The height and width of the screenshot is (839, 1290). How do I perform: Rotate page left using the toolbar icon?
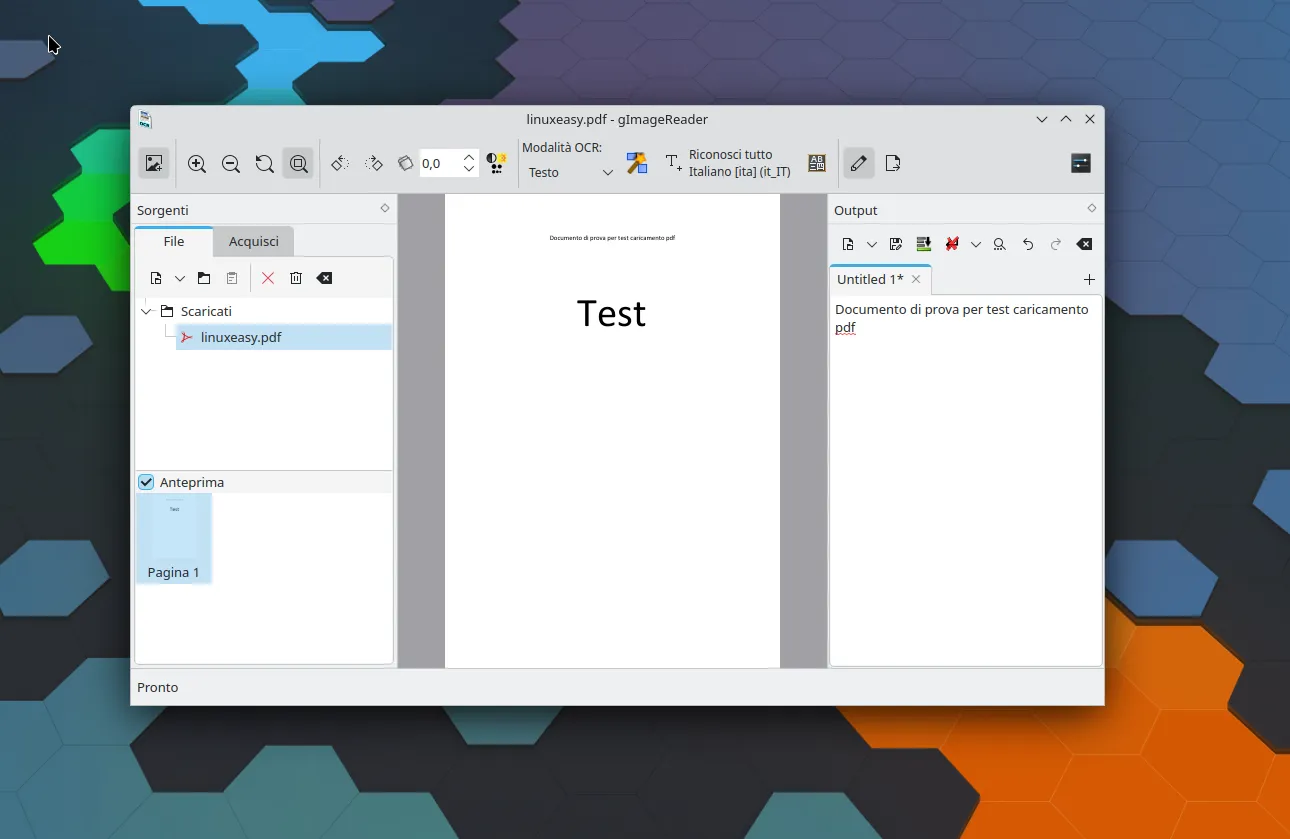[x=340, y=164]
